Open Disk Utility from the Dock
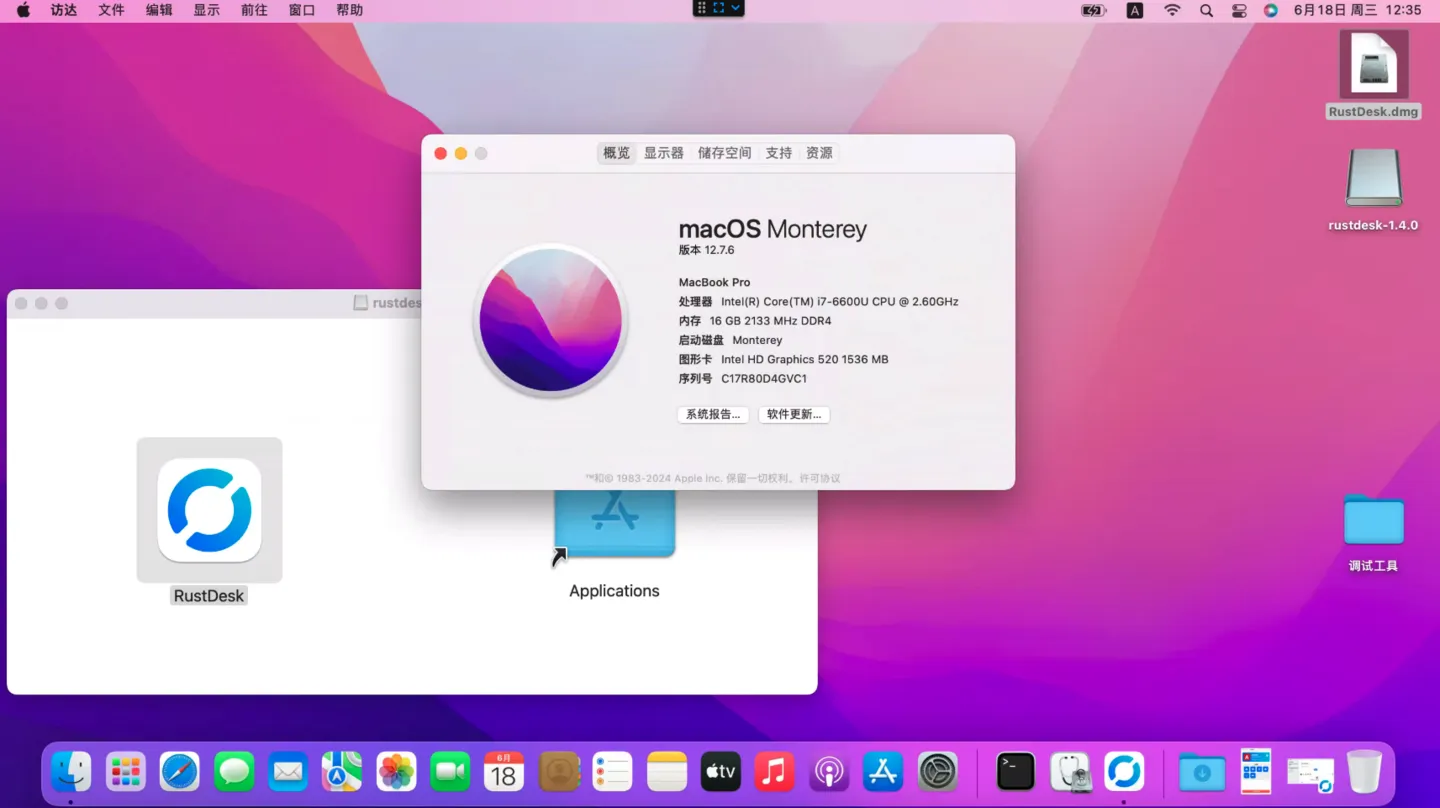The image size is (1440, 808). [1070, 772]
